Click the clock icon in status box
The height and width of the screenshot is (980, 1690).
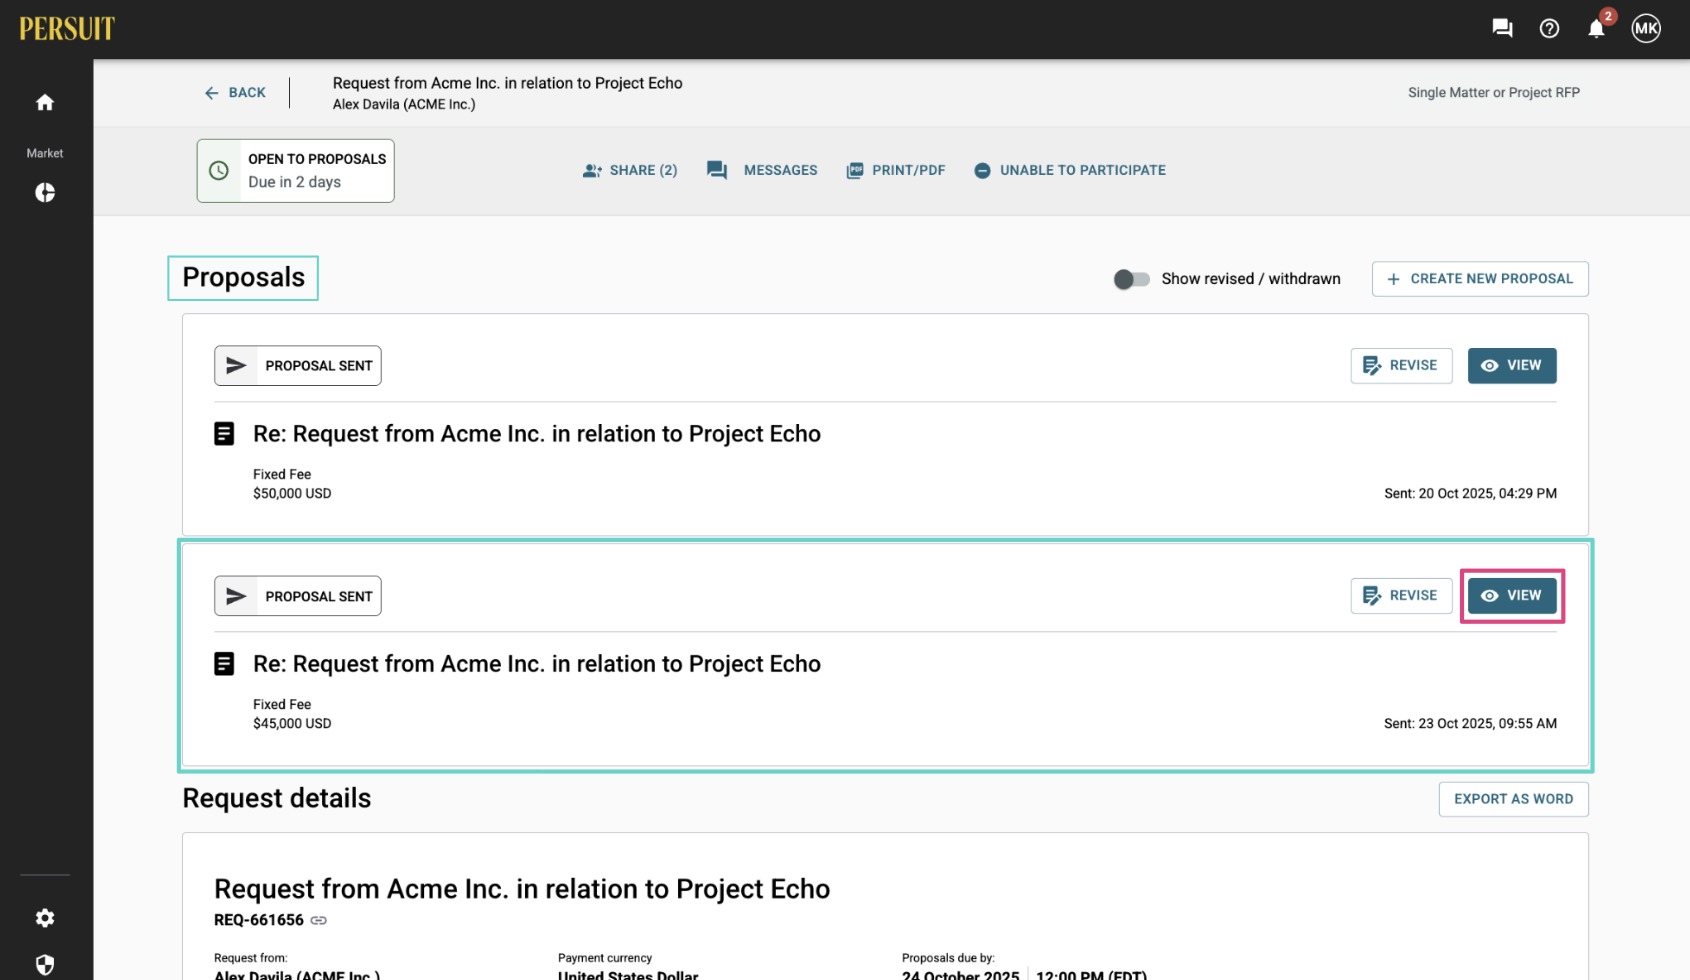[219, 171]
